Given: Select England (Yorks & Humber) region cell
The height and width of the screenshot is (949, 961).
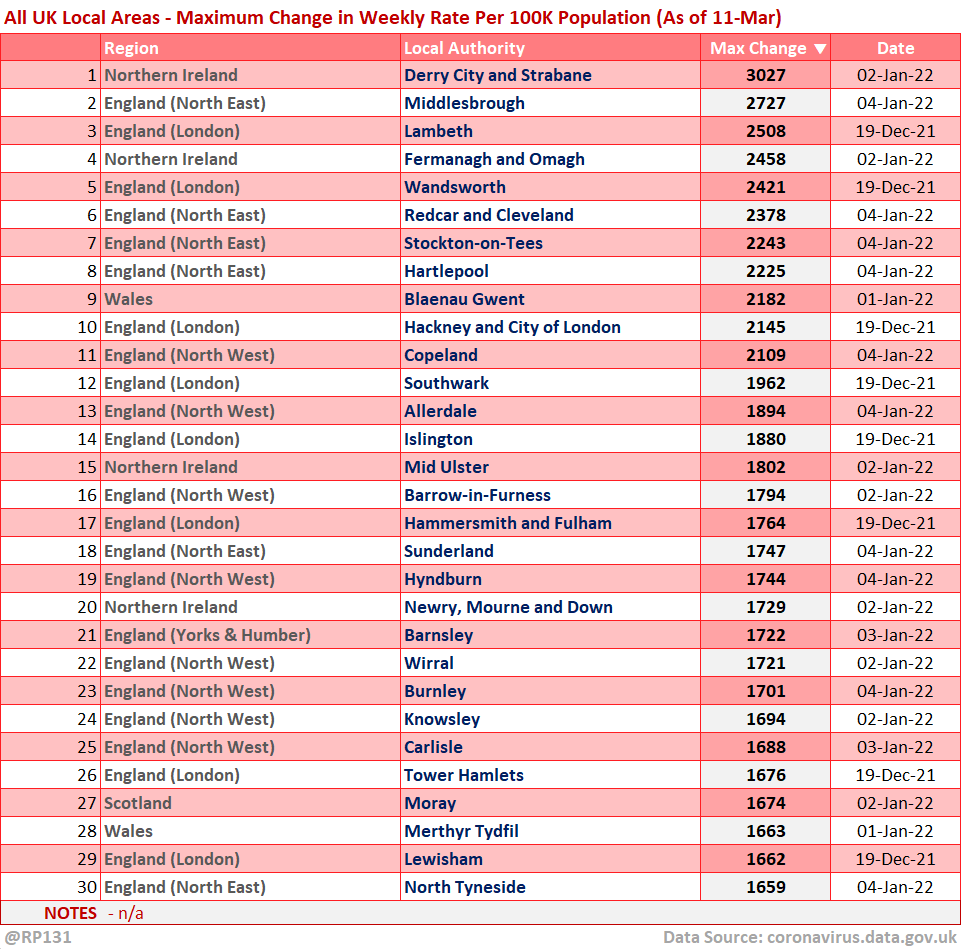Looking at the screenshot, I should click(207, 635).
